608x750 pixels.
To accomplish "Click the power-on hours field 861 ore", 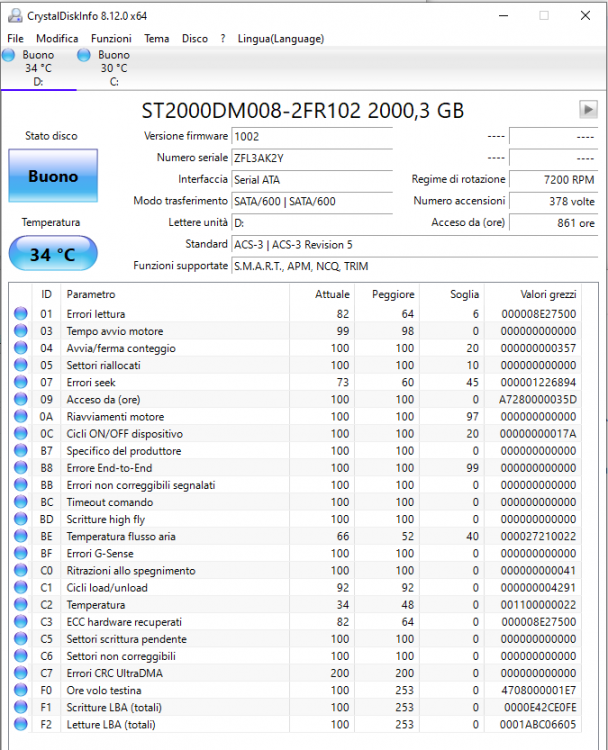I will click(553, 222).
